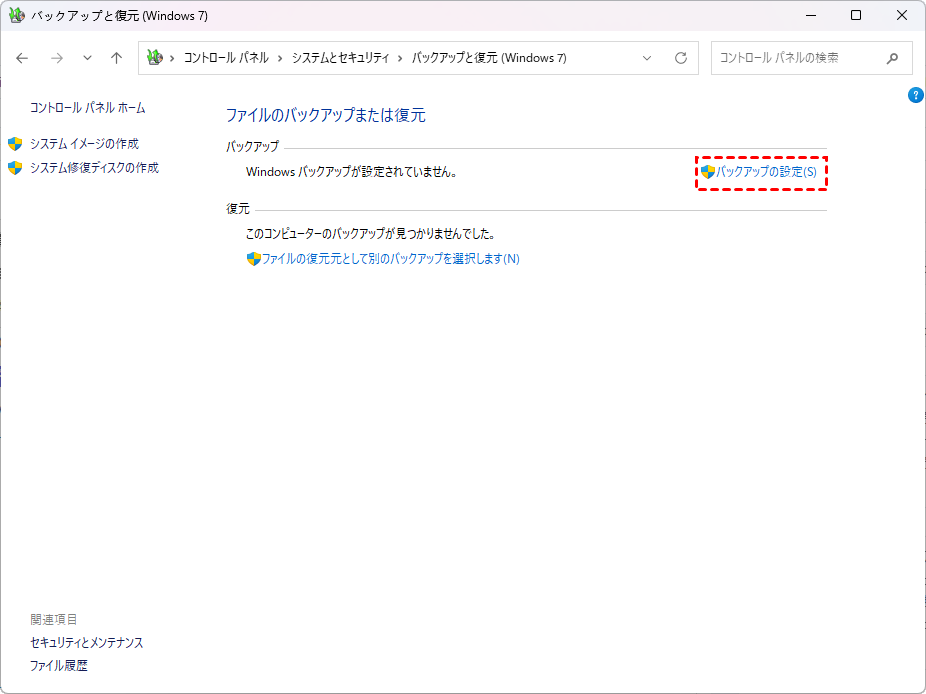Refresh the address bar location
This screenshot has width=926, height=694.
click(681, 58)
